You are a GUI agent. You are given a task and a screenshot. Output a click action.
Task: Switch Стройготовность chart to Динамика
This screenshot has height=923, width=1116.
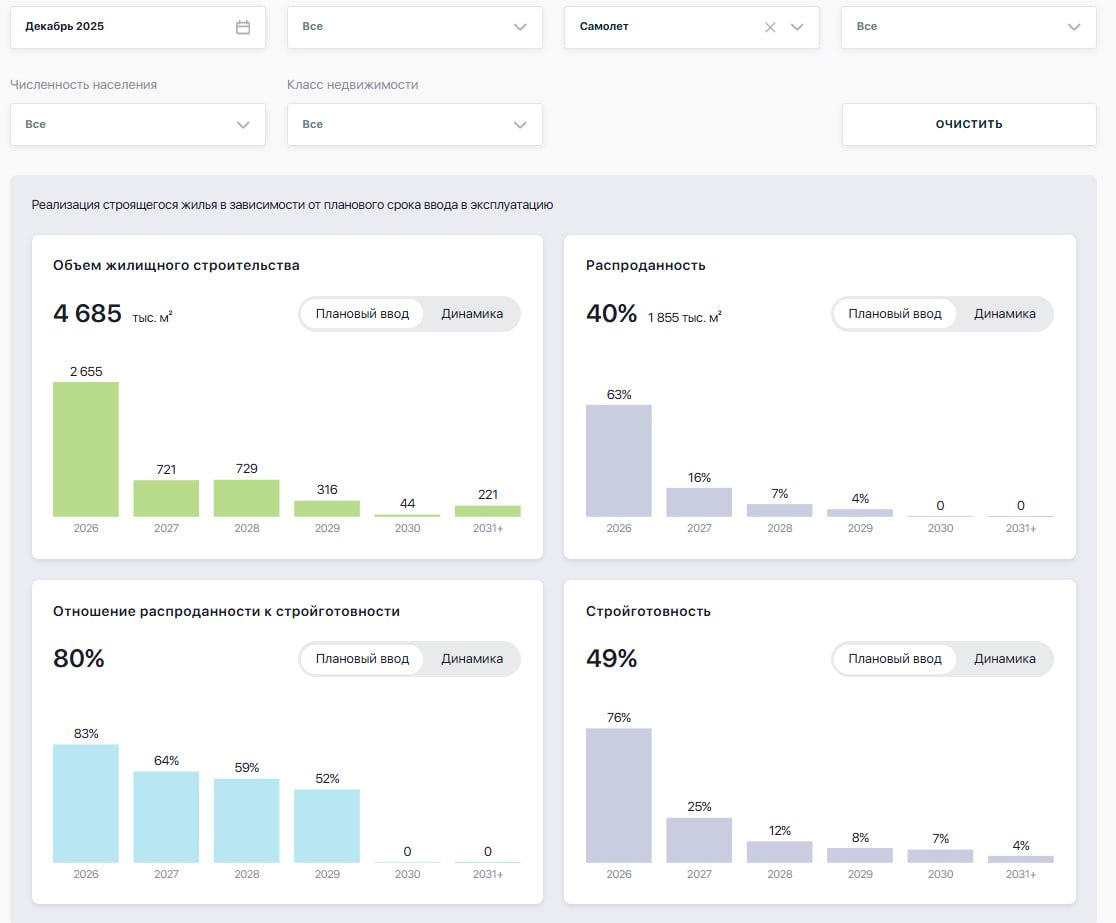(1005, 659)
